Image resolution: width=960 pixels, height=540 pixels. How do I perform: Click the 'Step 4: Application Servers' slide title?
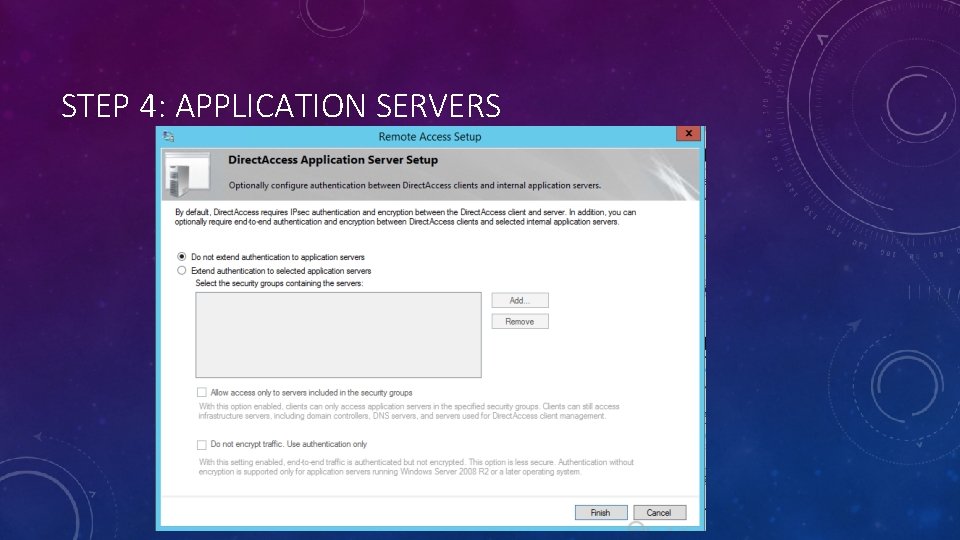(281, 105)
